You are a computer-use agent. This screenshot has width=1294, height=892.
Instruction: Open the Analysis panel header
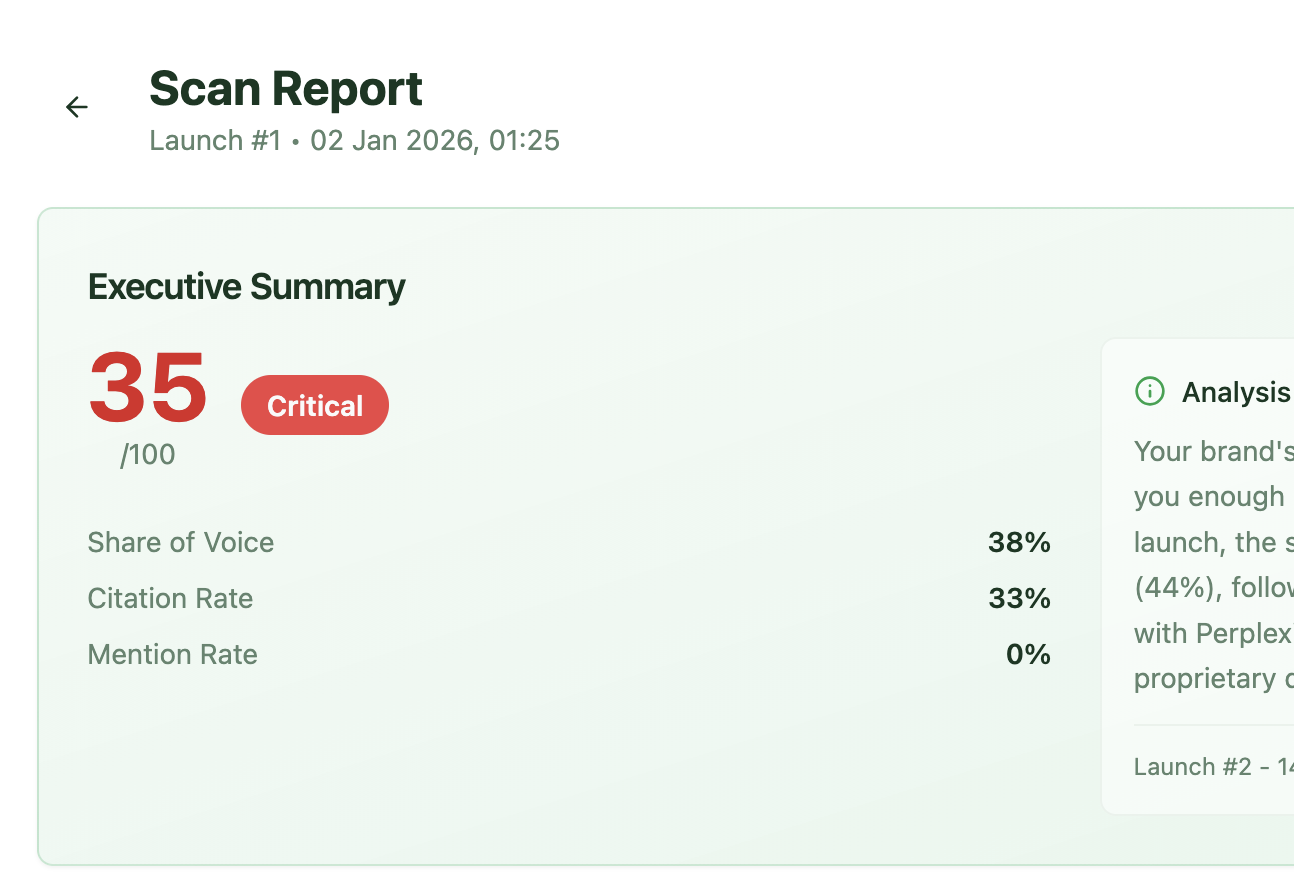[1237, 392]
